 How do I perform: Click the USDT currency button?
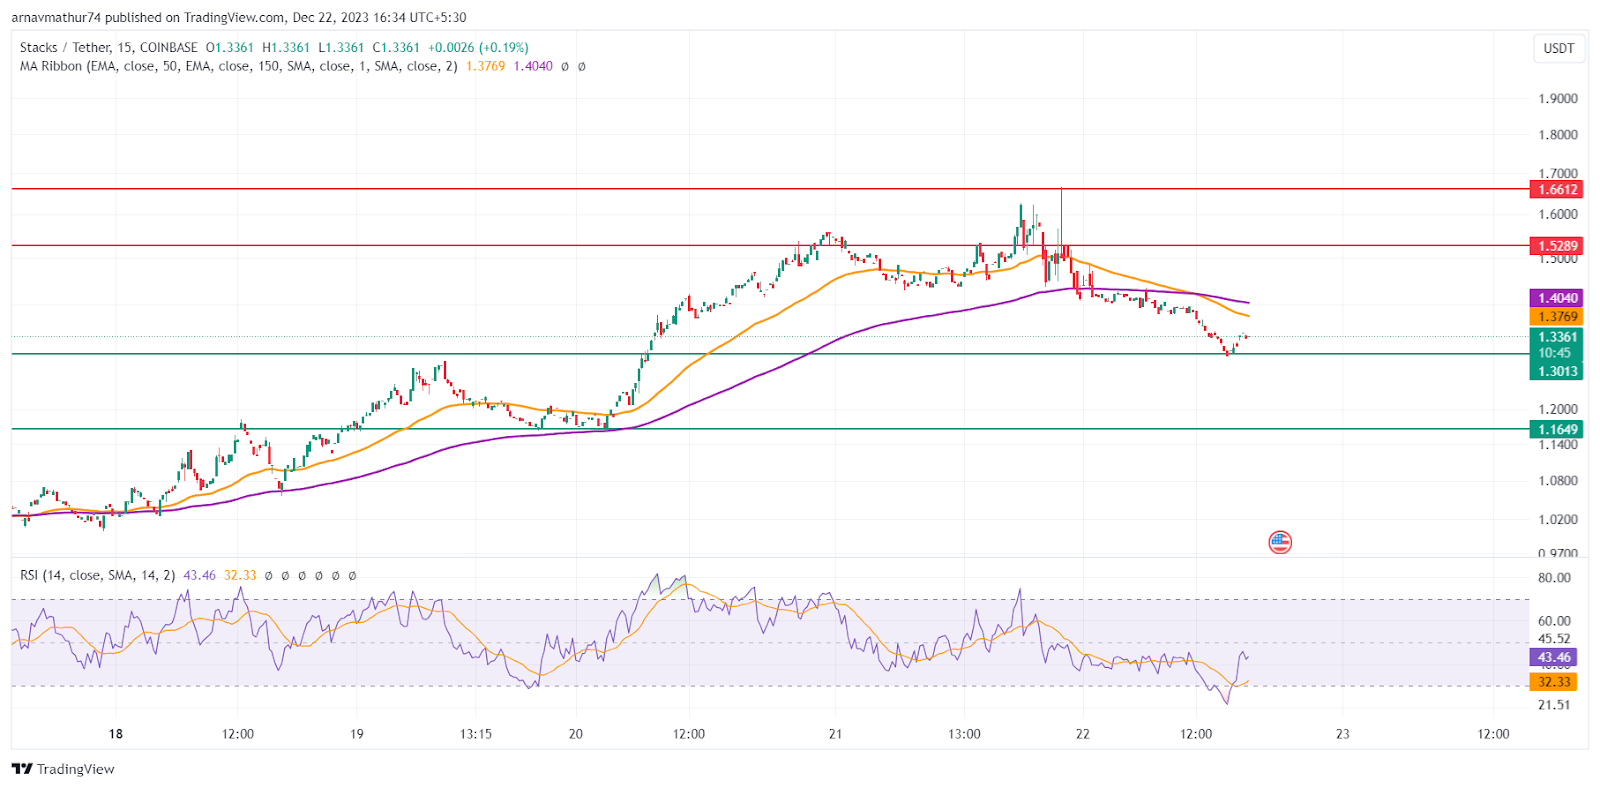[1558, 48]
